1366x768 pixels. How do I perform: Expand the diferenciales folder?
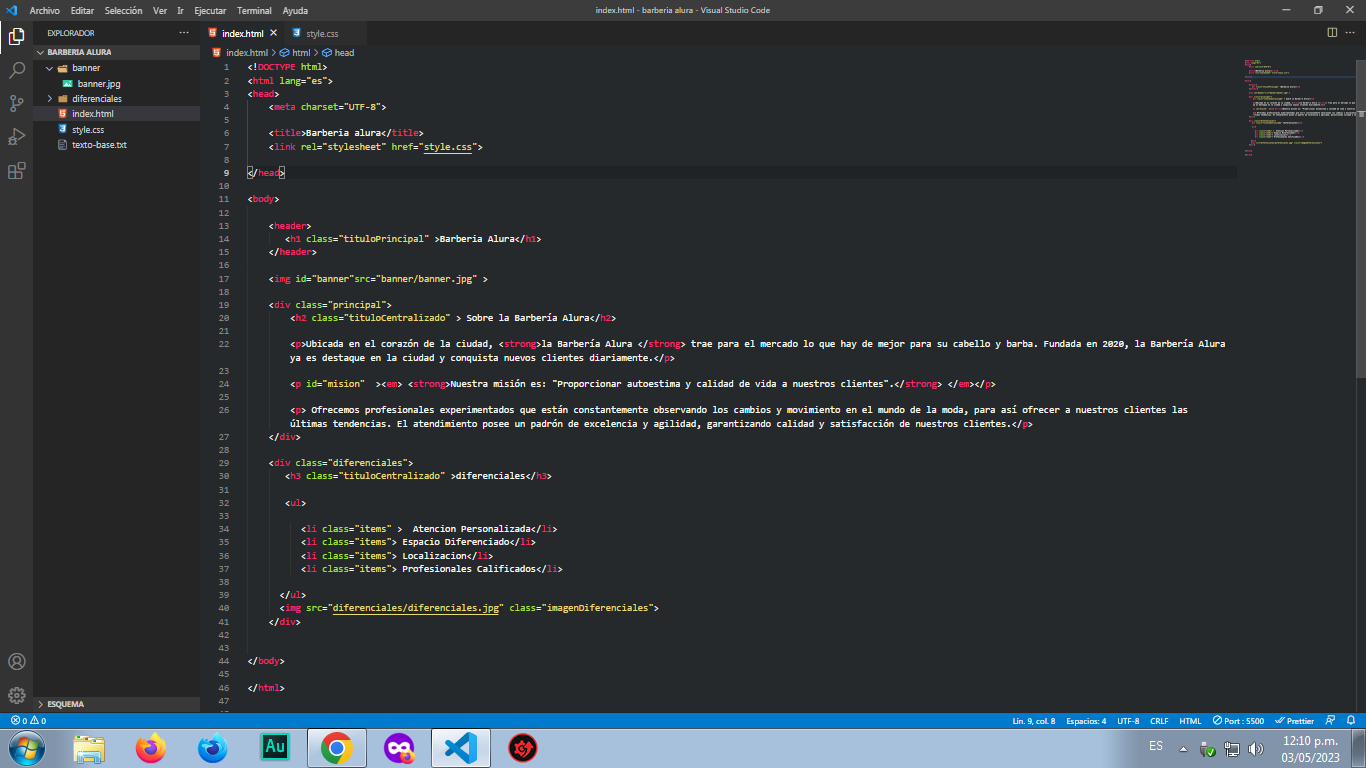point(118,99)
